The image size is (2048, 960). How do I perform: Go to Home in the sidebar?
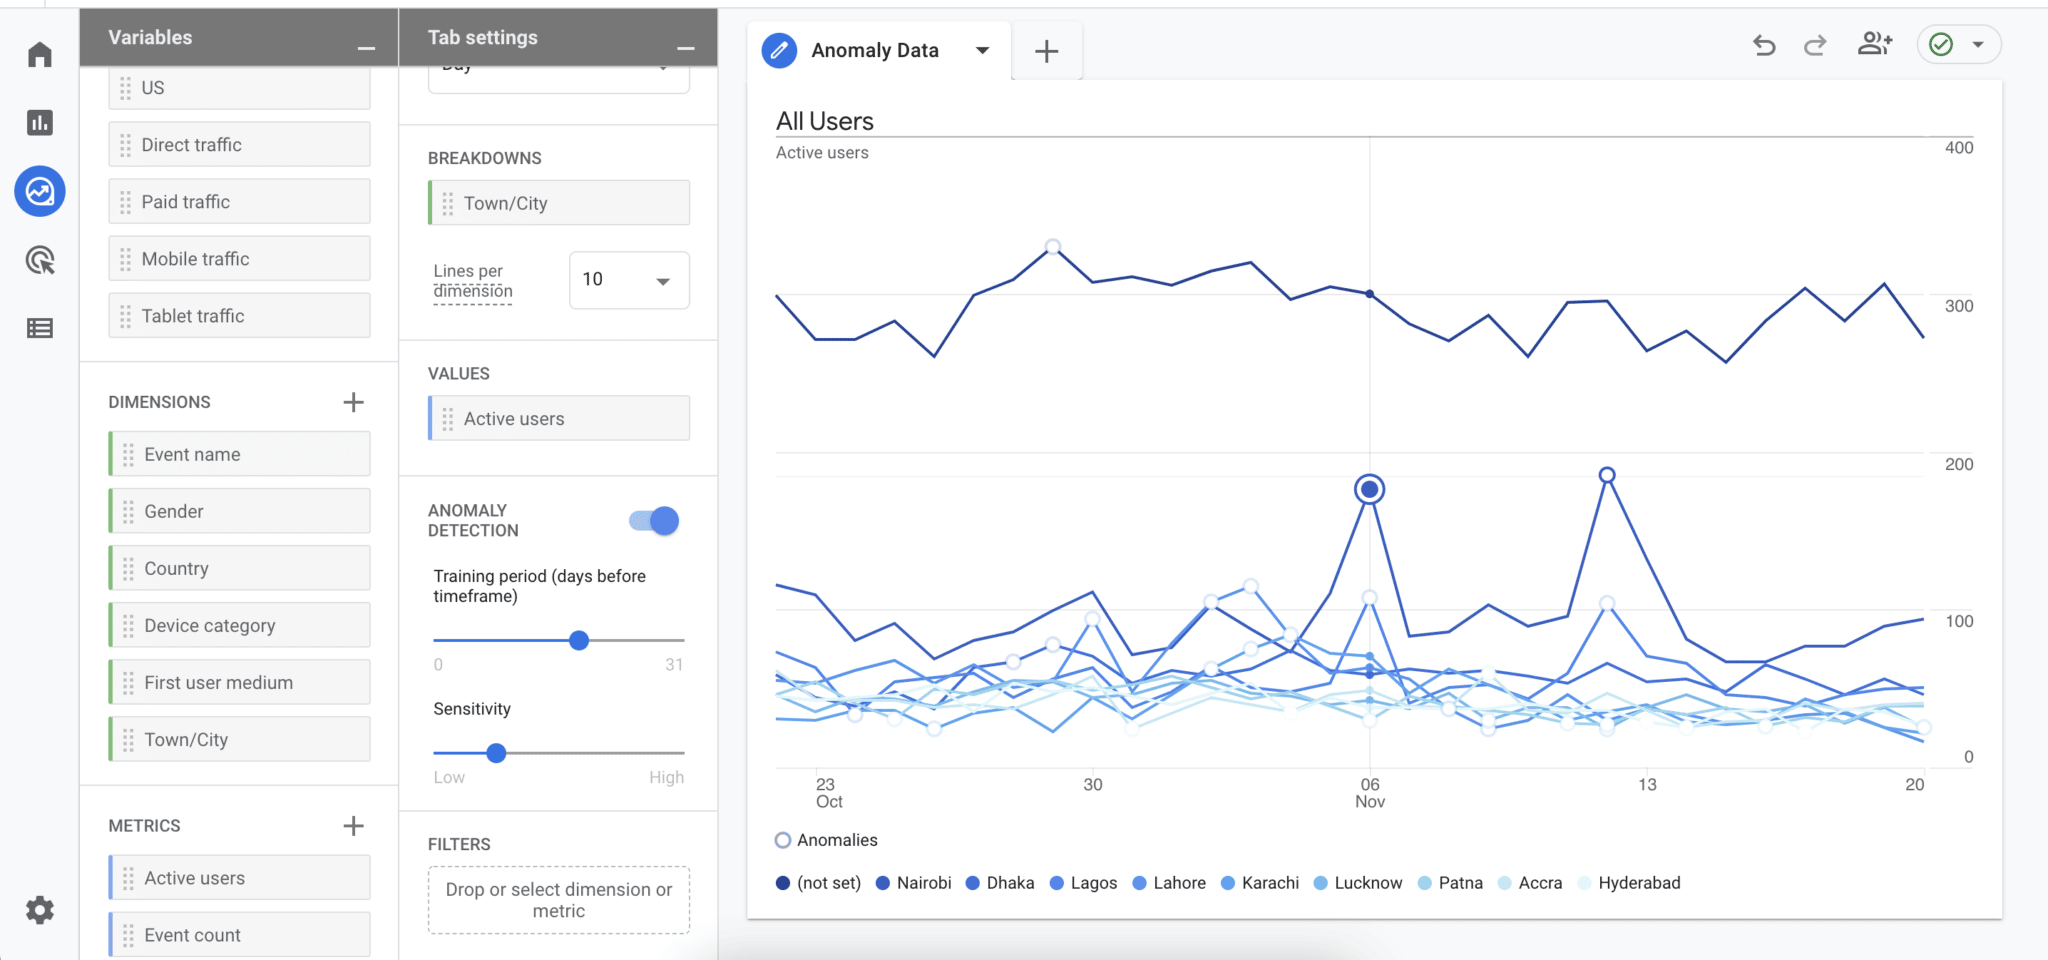pos(40,54)
